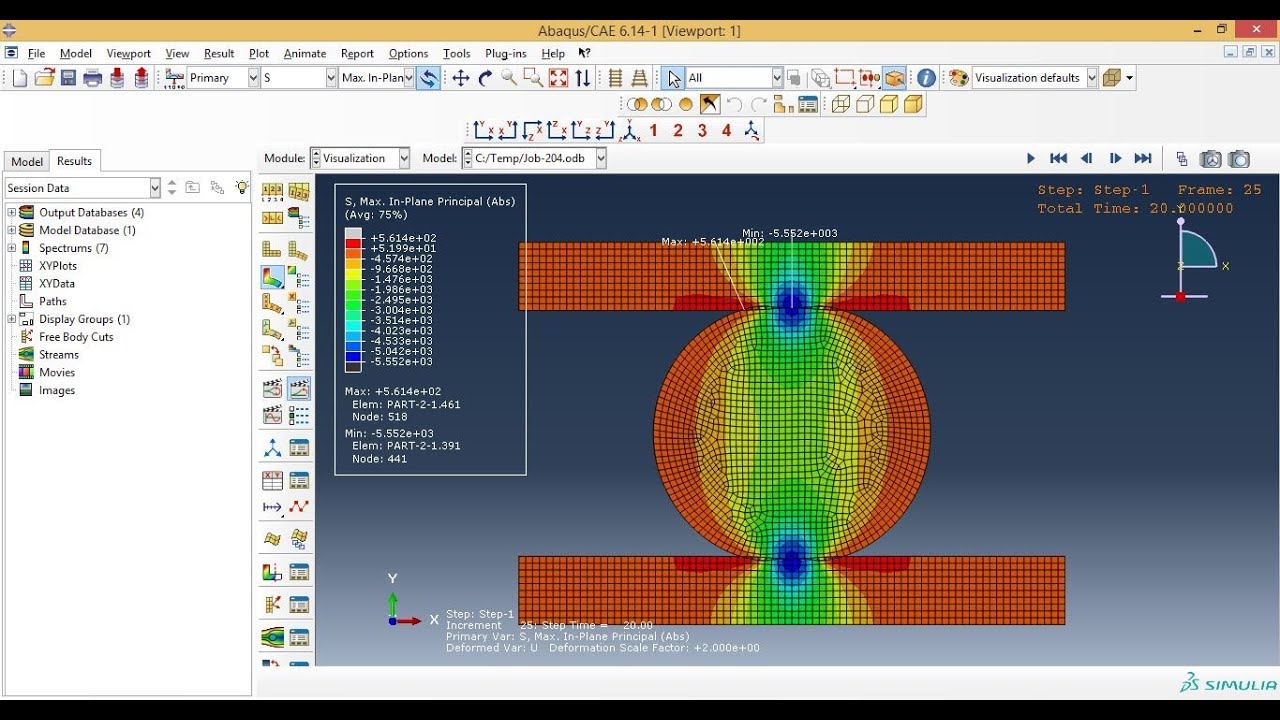Apply custom view 3
The image size is (1280, 720).
coord(702,130)
